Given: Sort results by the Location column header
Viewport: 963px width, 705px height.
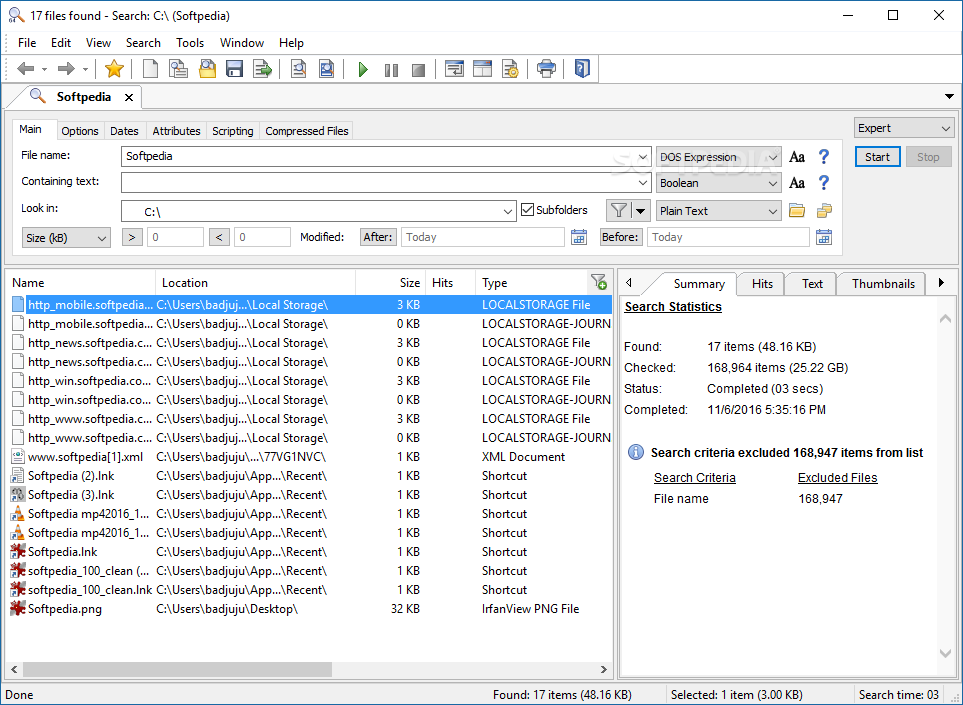Looking at the screenshot, I should (255, 282).
